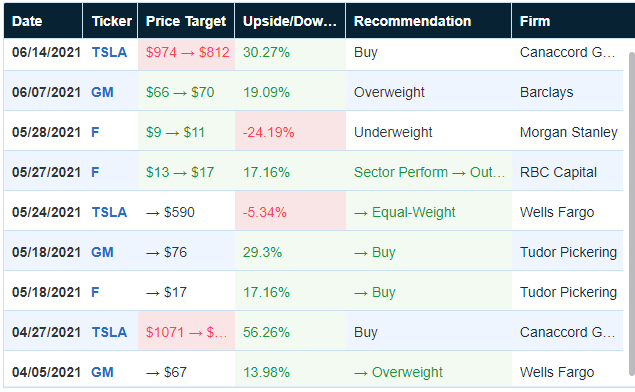Select the Morgan Stanley firm cell
Viewport: 635px width, 392px height.
[x=567, y=131]
